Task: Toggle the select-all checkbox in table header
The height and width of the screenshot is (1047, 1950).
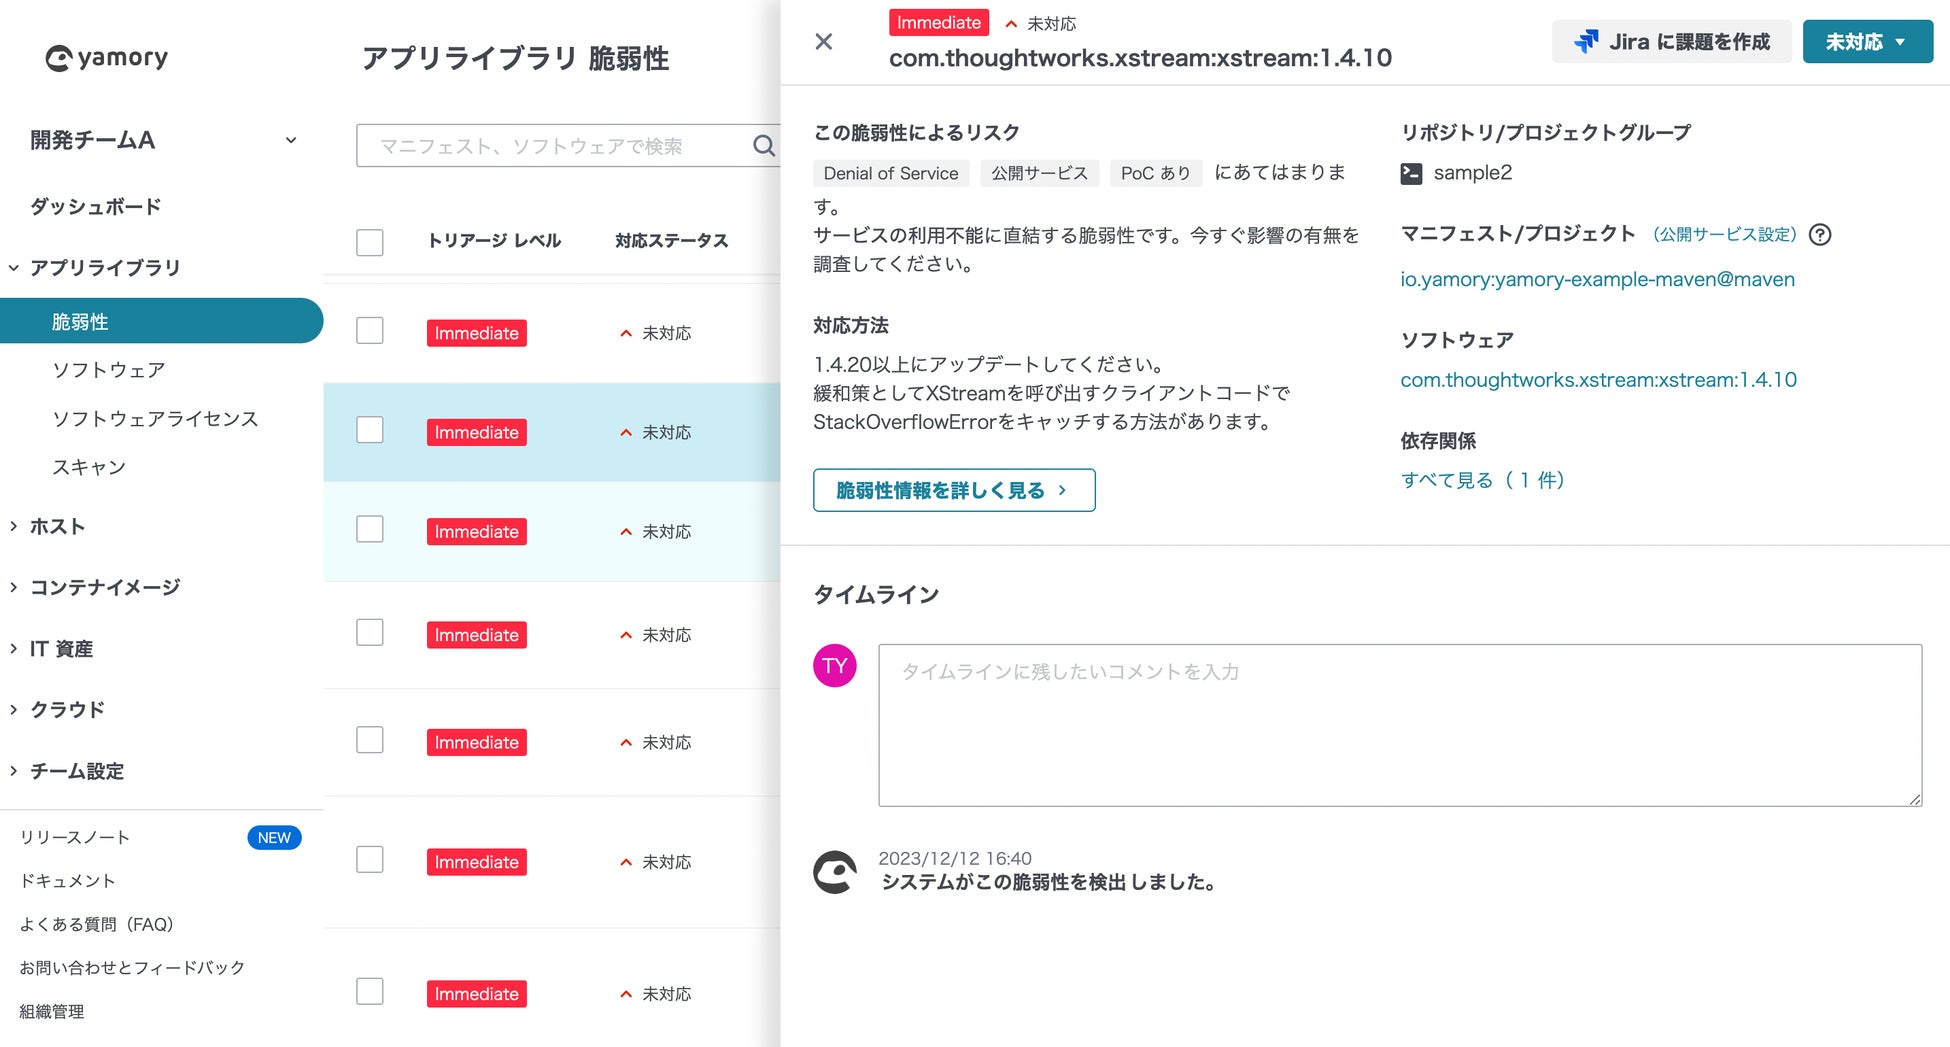Action: (370, 242)
